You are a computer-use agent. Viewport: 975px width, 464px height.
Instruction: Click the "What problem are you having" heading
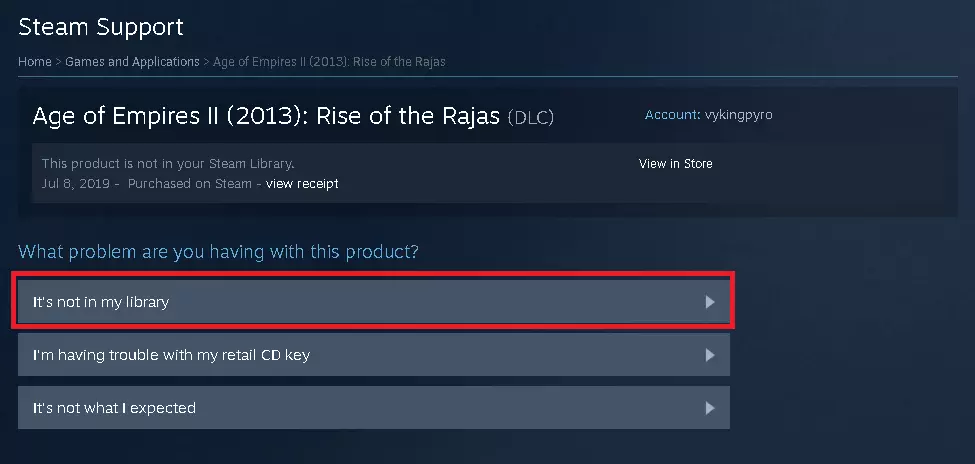[218, 251]
